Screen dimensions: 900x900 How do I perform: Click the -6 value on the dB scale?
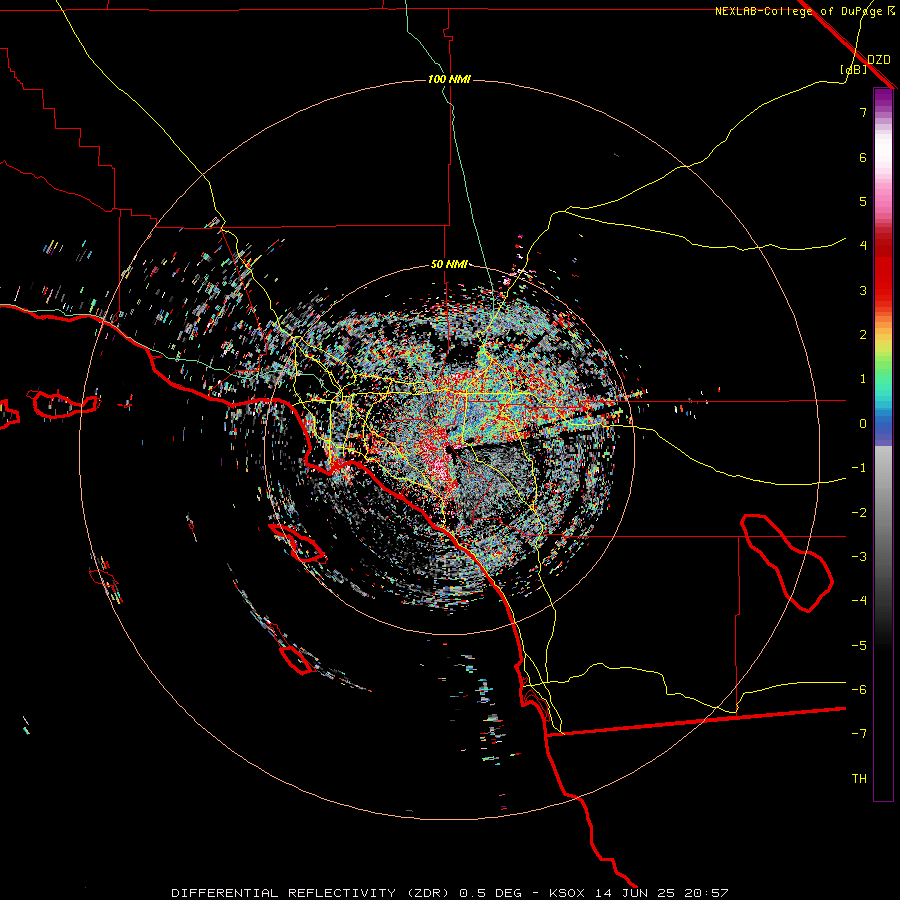(859, 690)
